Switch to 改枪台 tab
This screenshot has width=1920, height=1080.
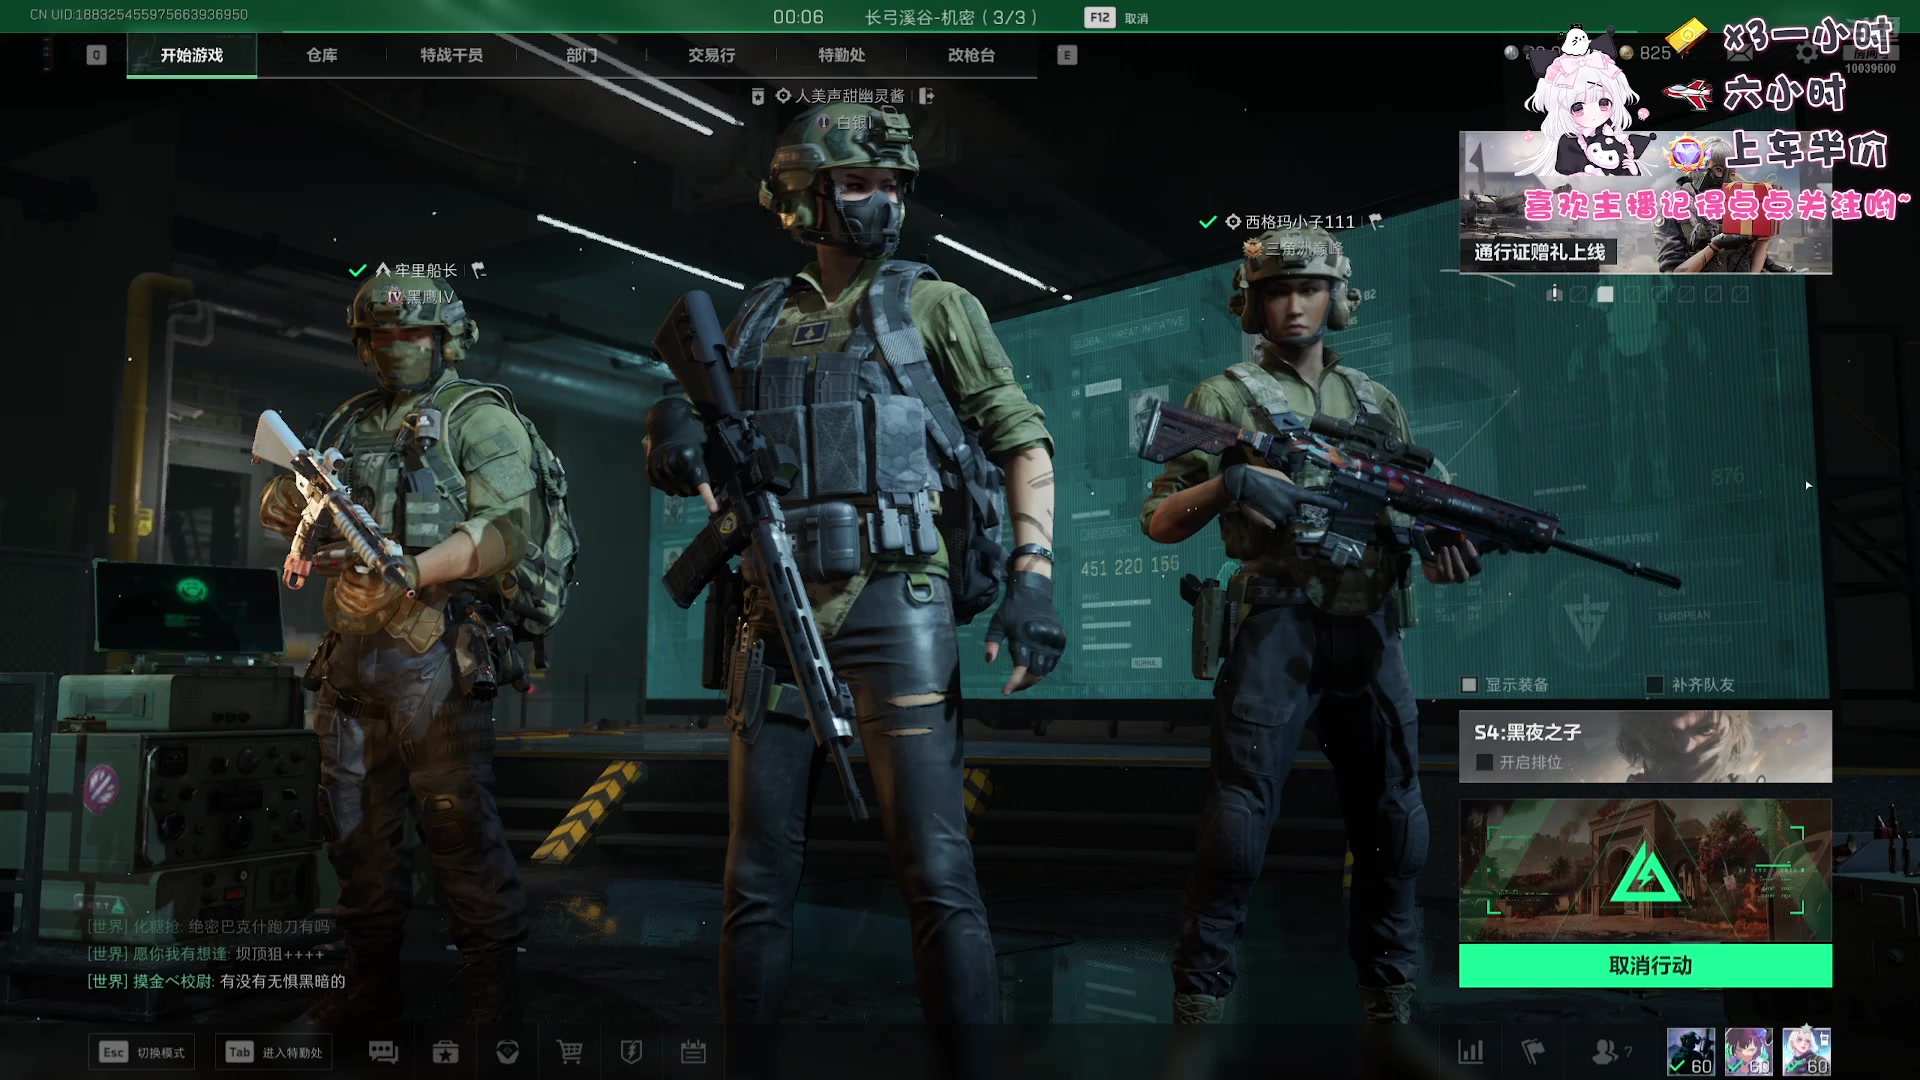pos(972,55)
